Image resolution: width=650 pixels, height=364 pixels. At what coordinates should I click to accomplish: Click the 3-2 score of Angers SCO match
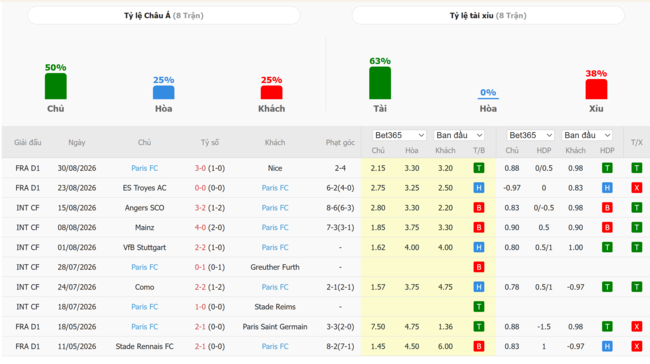coord(200,208)
